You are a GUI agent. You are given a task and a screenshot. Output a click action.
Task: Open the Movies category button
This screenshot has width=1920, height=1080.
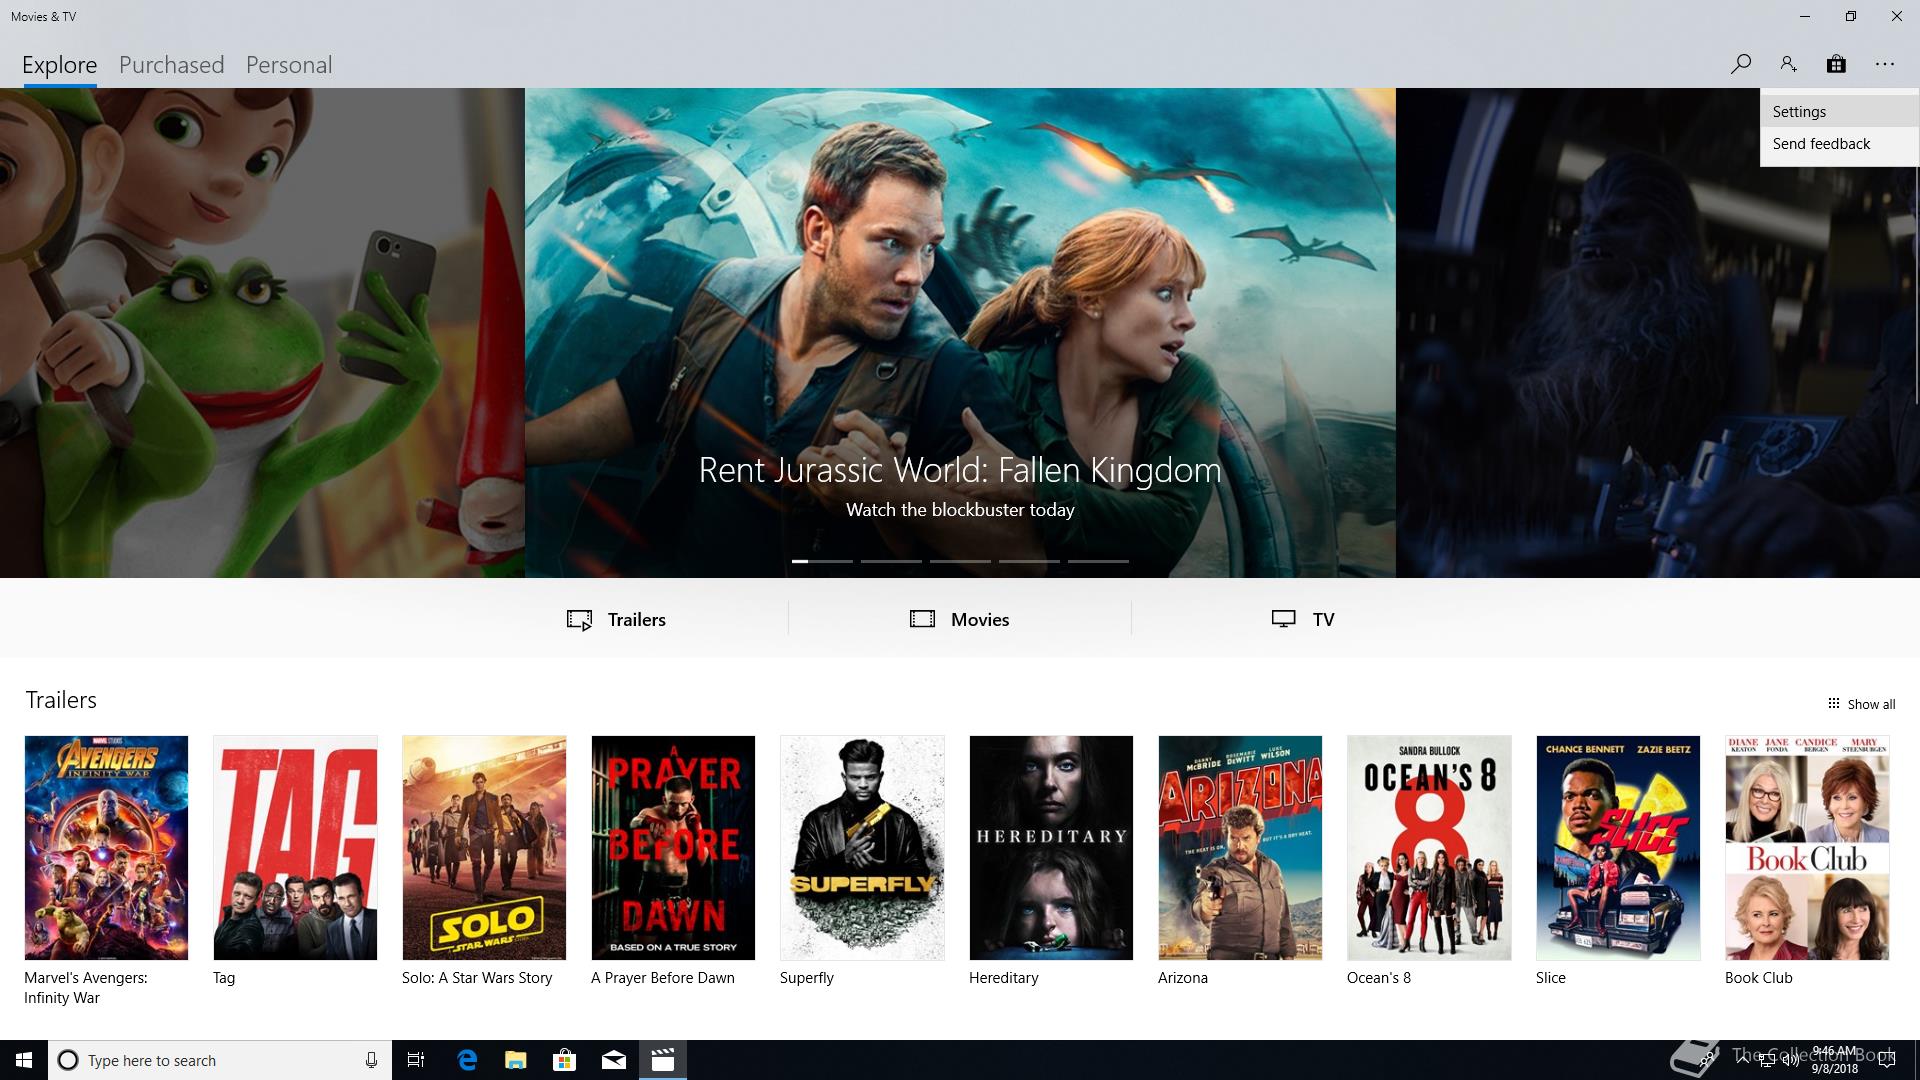pyautogui.click(x=959, y=619)
